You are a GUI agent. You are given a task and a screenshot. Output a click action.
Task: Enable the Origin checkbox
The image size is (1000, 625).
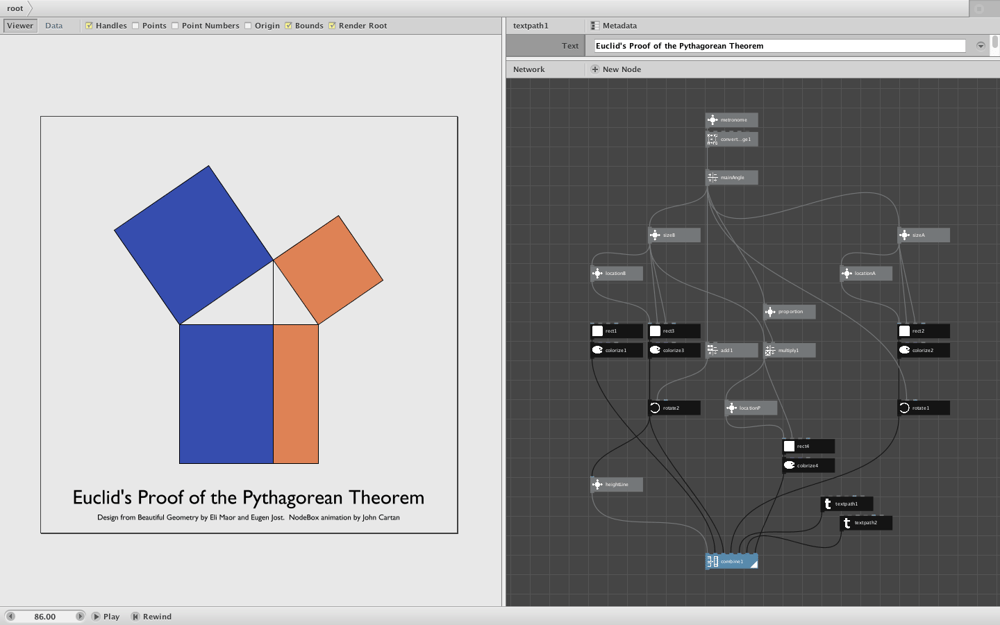coord(248,26)
